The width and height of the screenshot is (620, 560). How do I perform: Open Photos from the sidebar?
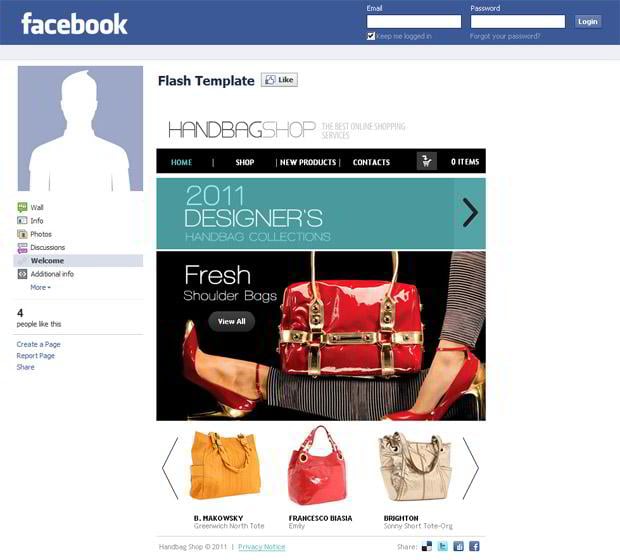[x=41, y=234]
